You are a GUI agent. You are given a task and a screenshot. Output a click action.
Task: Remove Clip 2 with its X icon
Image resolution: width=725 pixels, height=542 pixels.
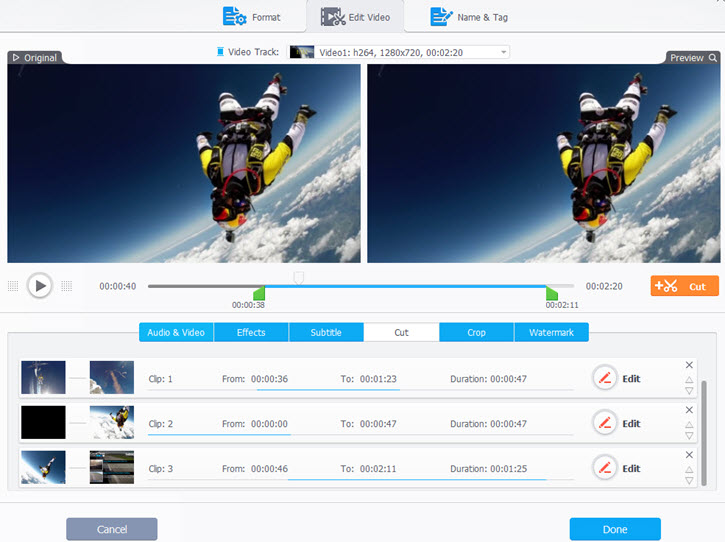(689, 410)
